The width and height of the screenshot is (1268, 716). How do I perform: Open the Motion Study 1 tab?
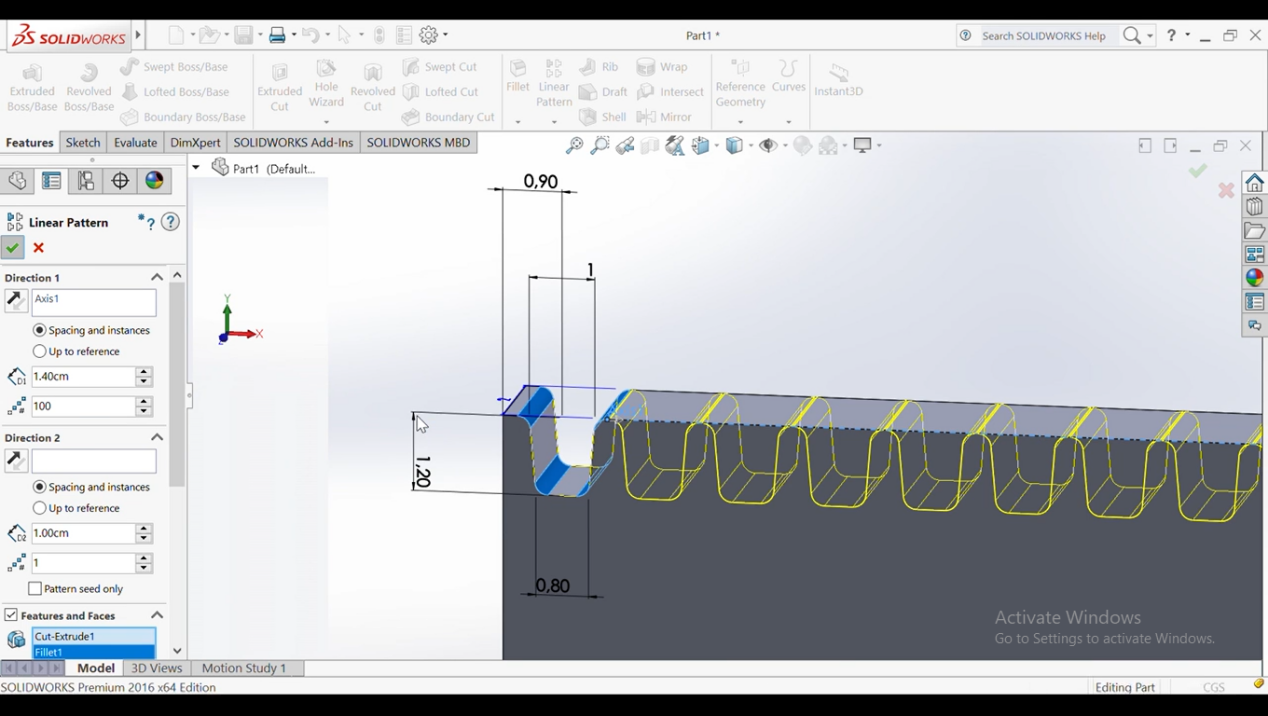(244, 668)
